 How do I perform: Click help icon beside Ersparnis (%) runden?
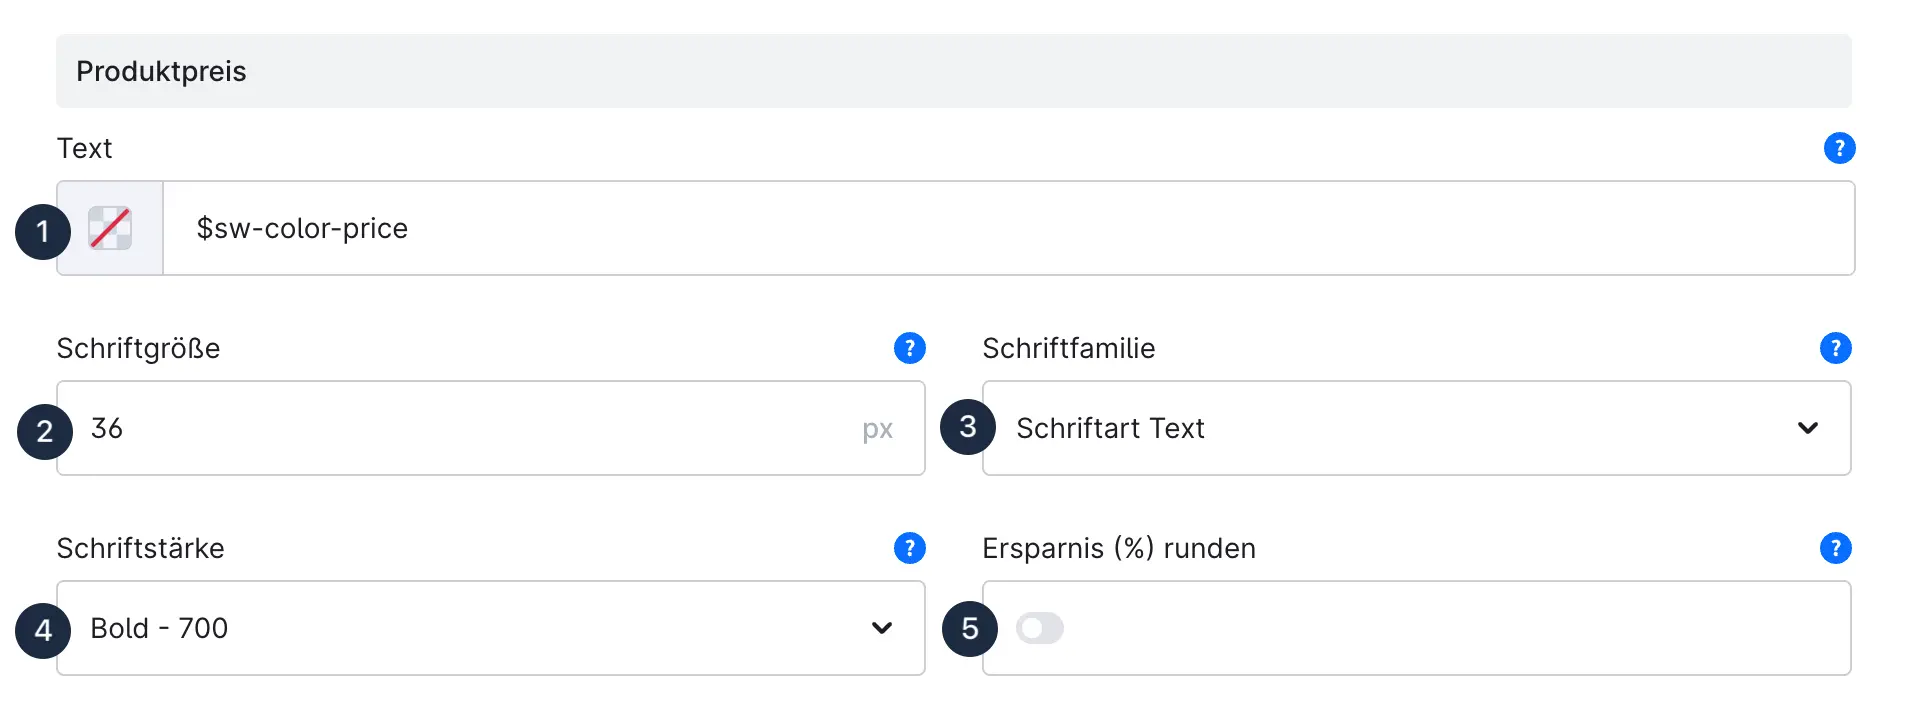(1835, 548)
